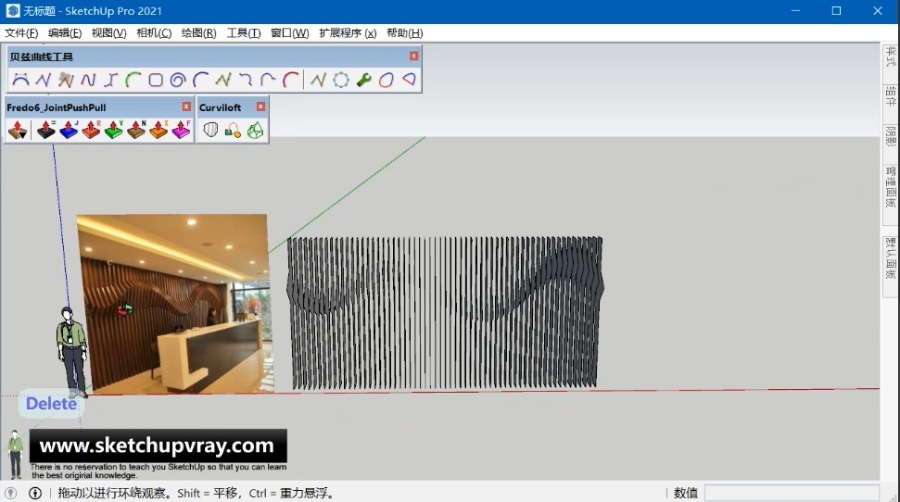
Task: Open the 绘图(R) menu
Action: click(199, 33)
